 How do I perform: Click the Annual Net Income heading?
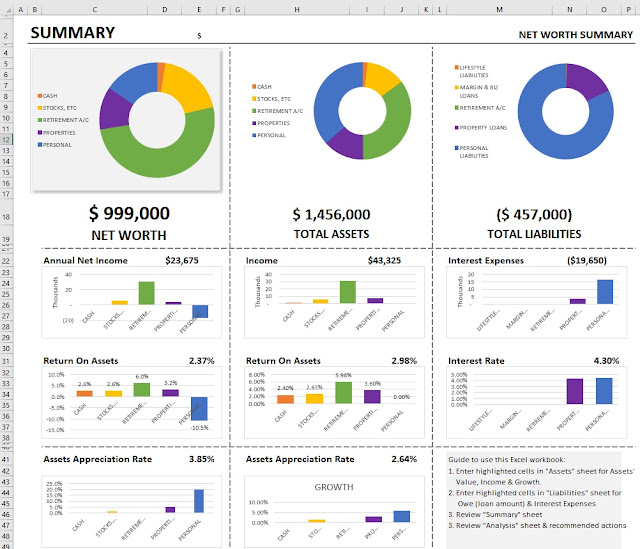pyautogui.click(x=85, y=260)
